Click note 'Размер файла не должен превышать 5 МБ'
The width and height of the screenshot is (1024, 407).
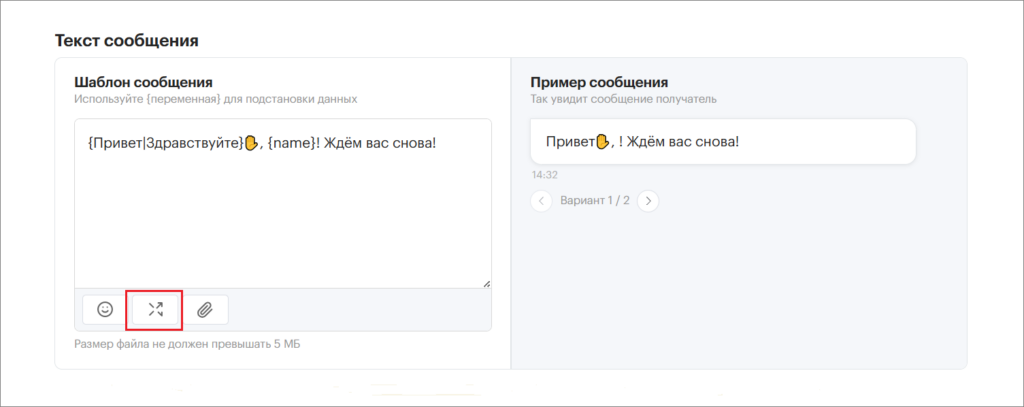click(187, 344)
